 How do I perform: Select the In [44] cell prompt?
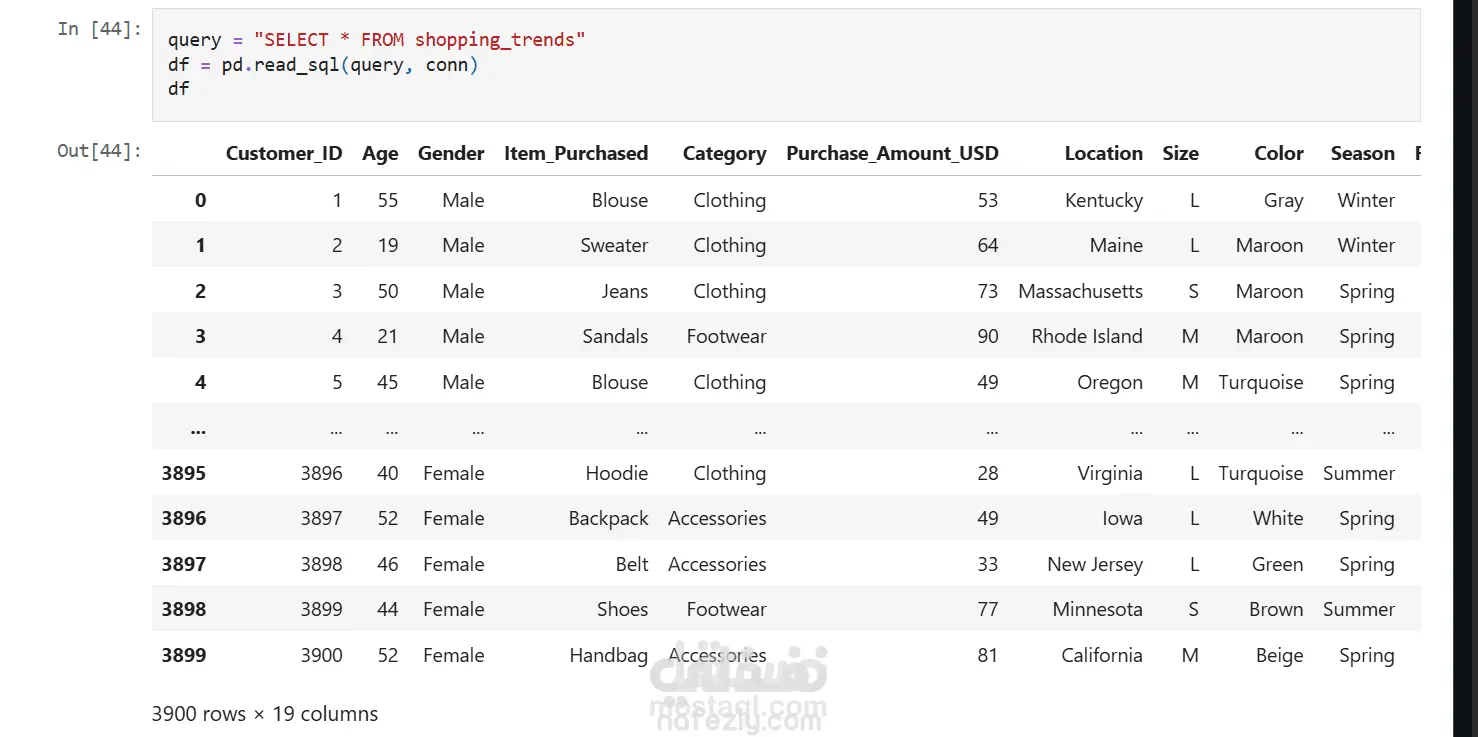point(99,28)
